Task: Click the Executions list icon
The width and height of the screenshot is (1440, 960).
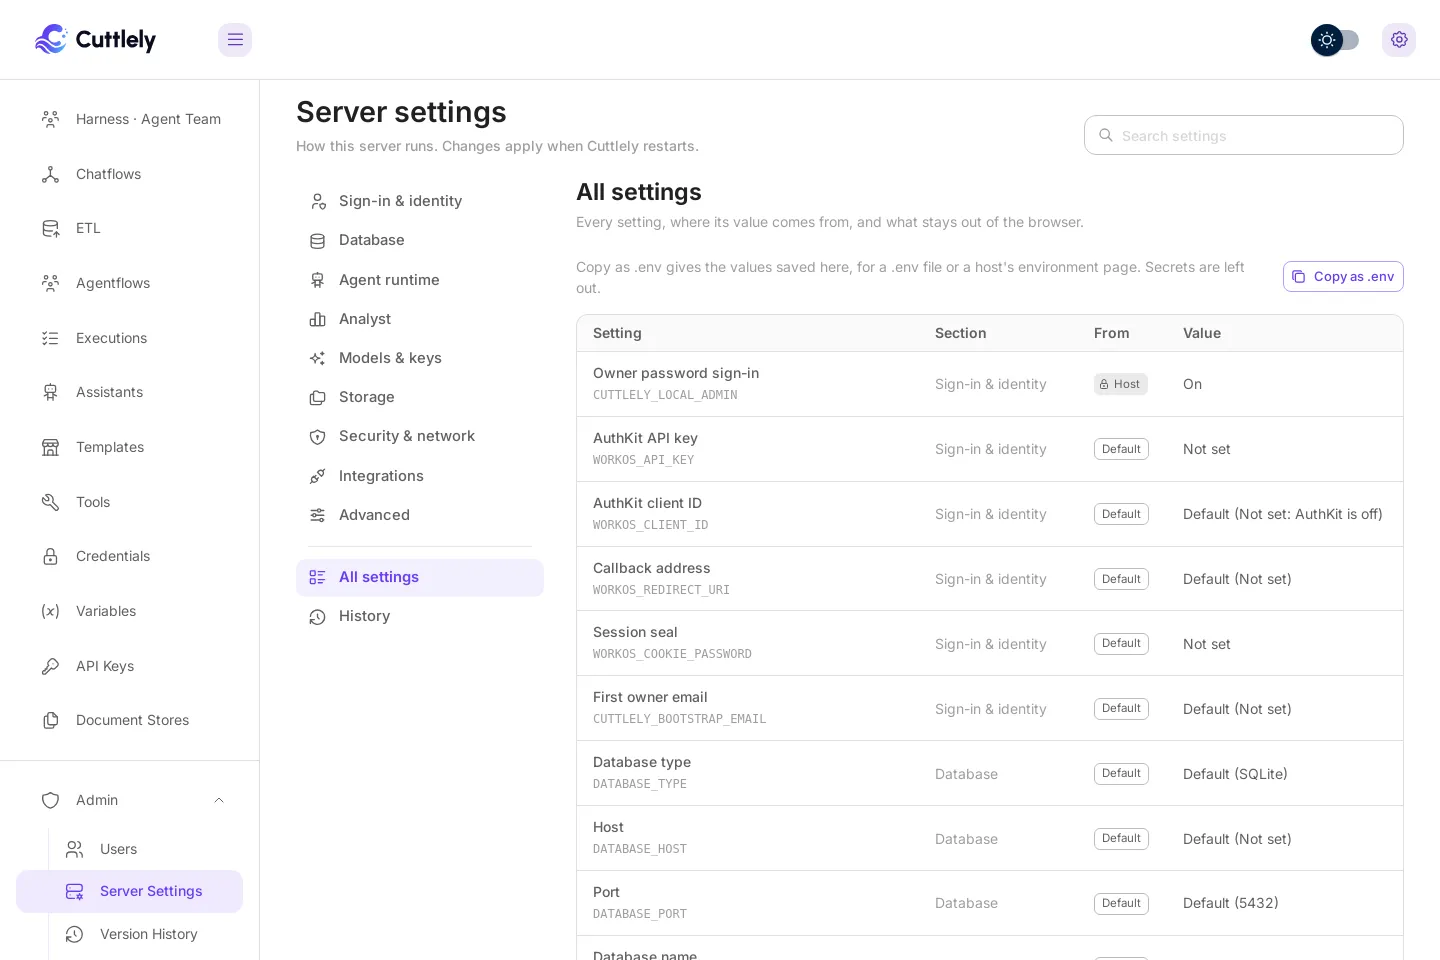Action: point(50,338)
